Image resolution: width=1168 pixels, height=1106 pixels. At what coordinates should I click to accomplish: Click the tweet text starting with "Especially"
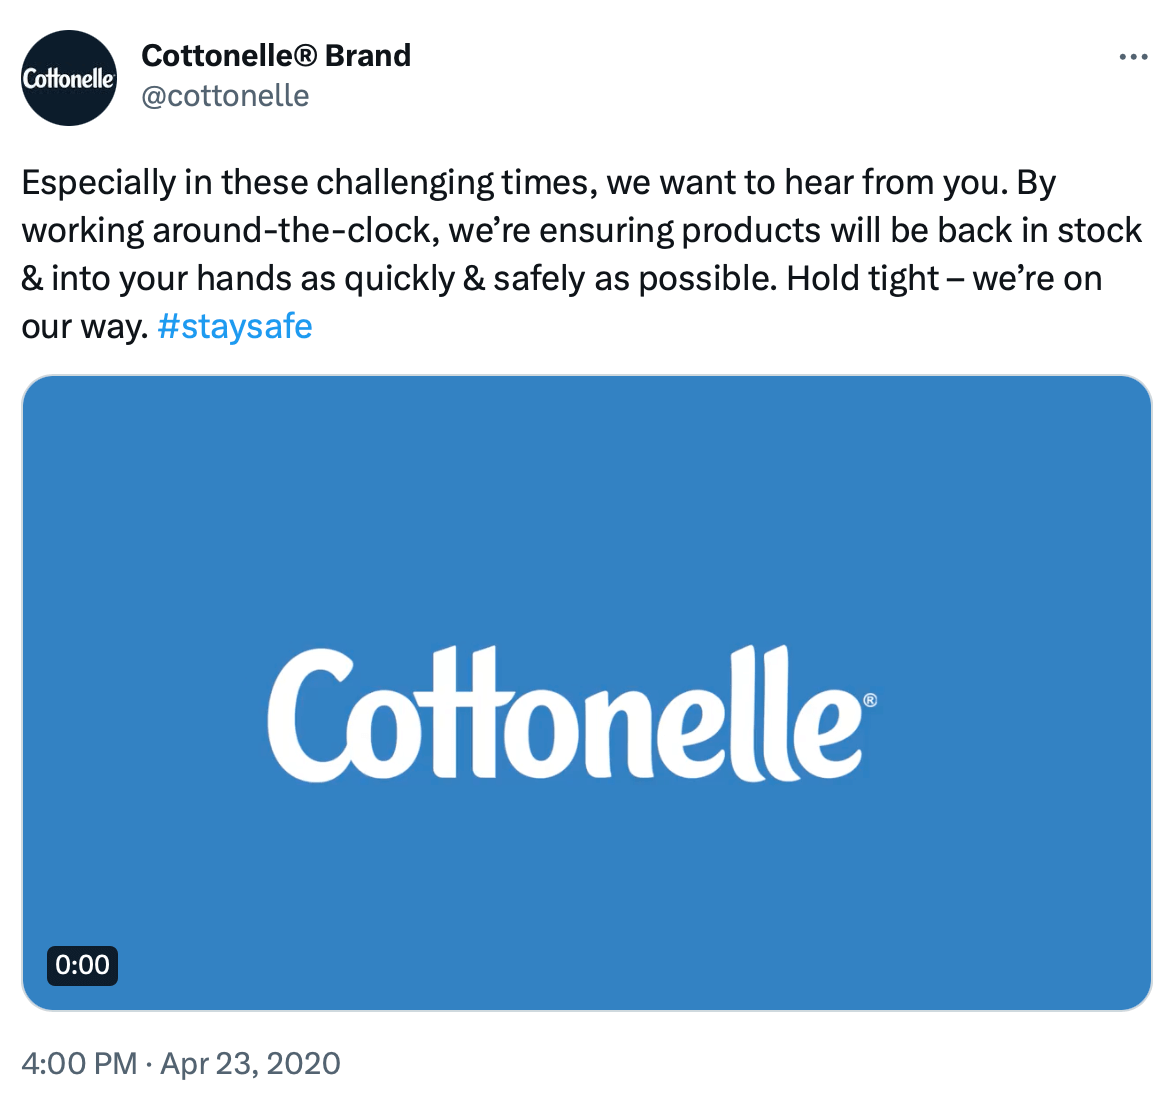580,254
